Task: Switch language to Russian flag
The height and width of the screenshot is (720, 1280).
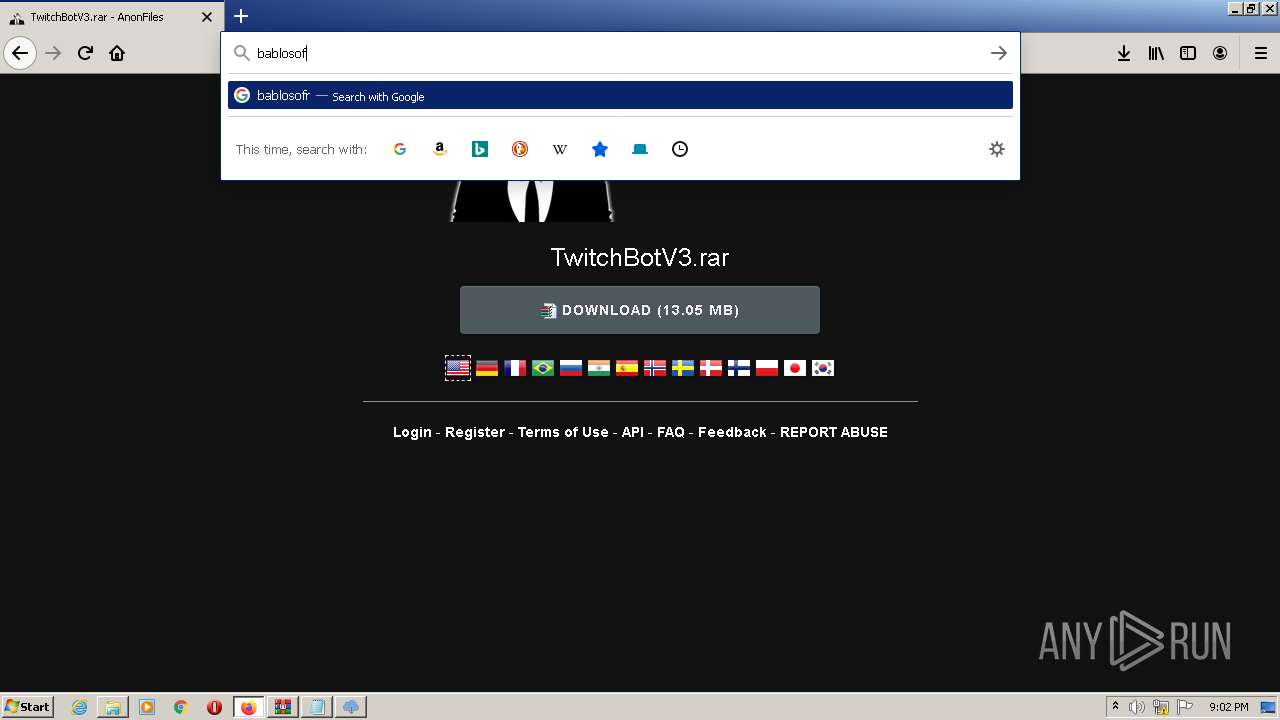Action: (571, 368)
